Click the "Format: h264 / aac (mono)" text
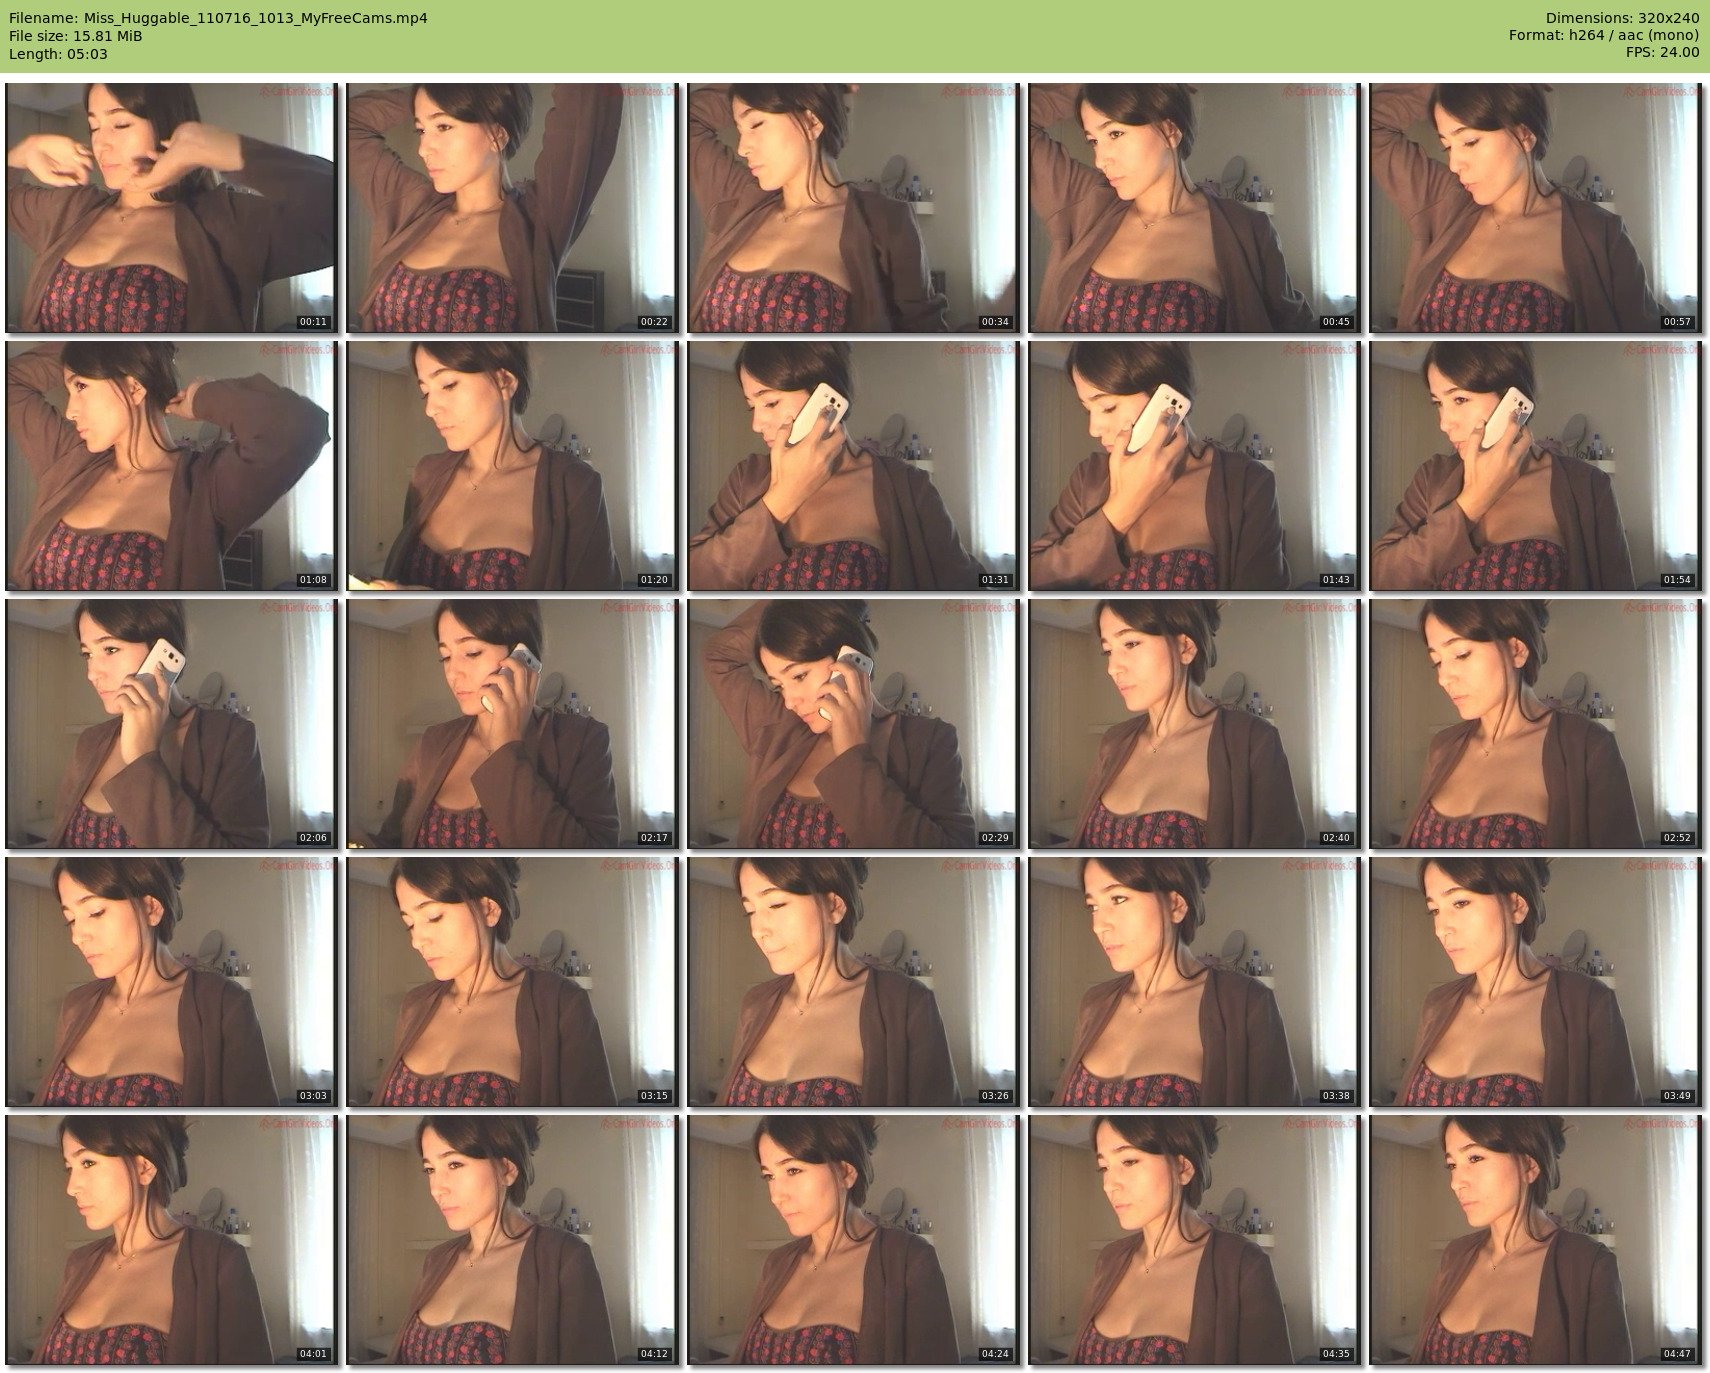The width and height of the screenshot is (1710, 1373). tap(1604, 36)
